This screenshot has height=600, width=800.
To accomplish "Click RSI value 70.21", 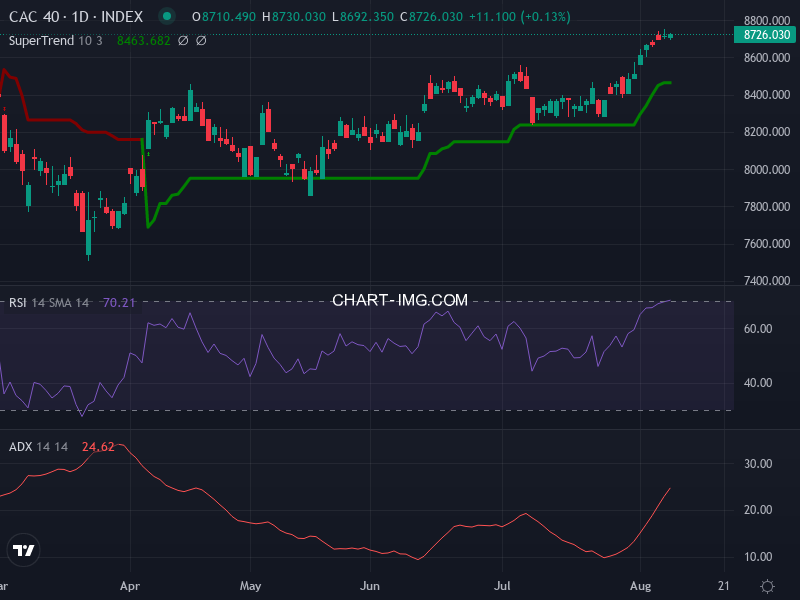I will point(119,303).
